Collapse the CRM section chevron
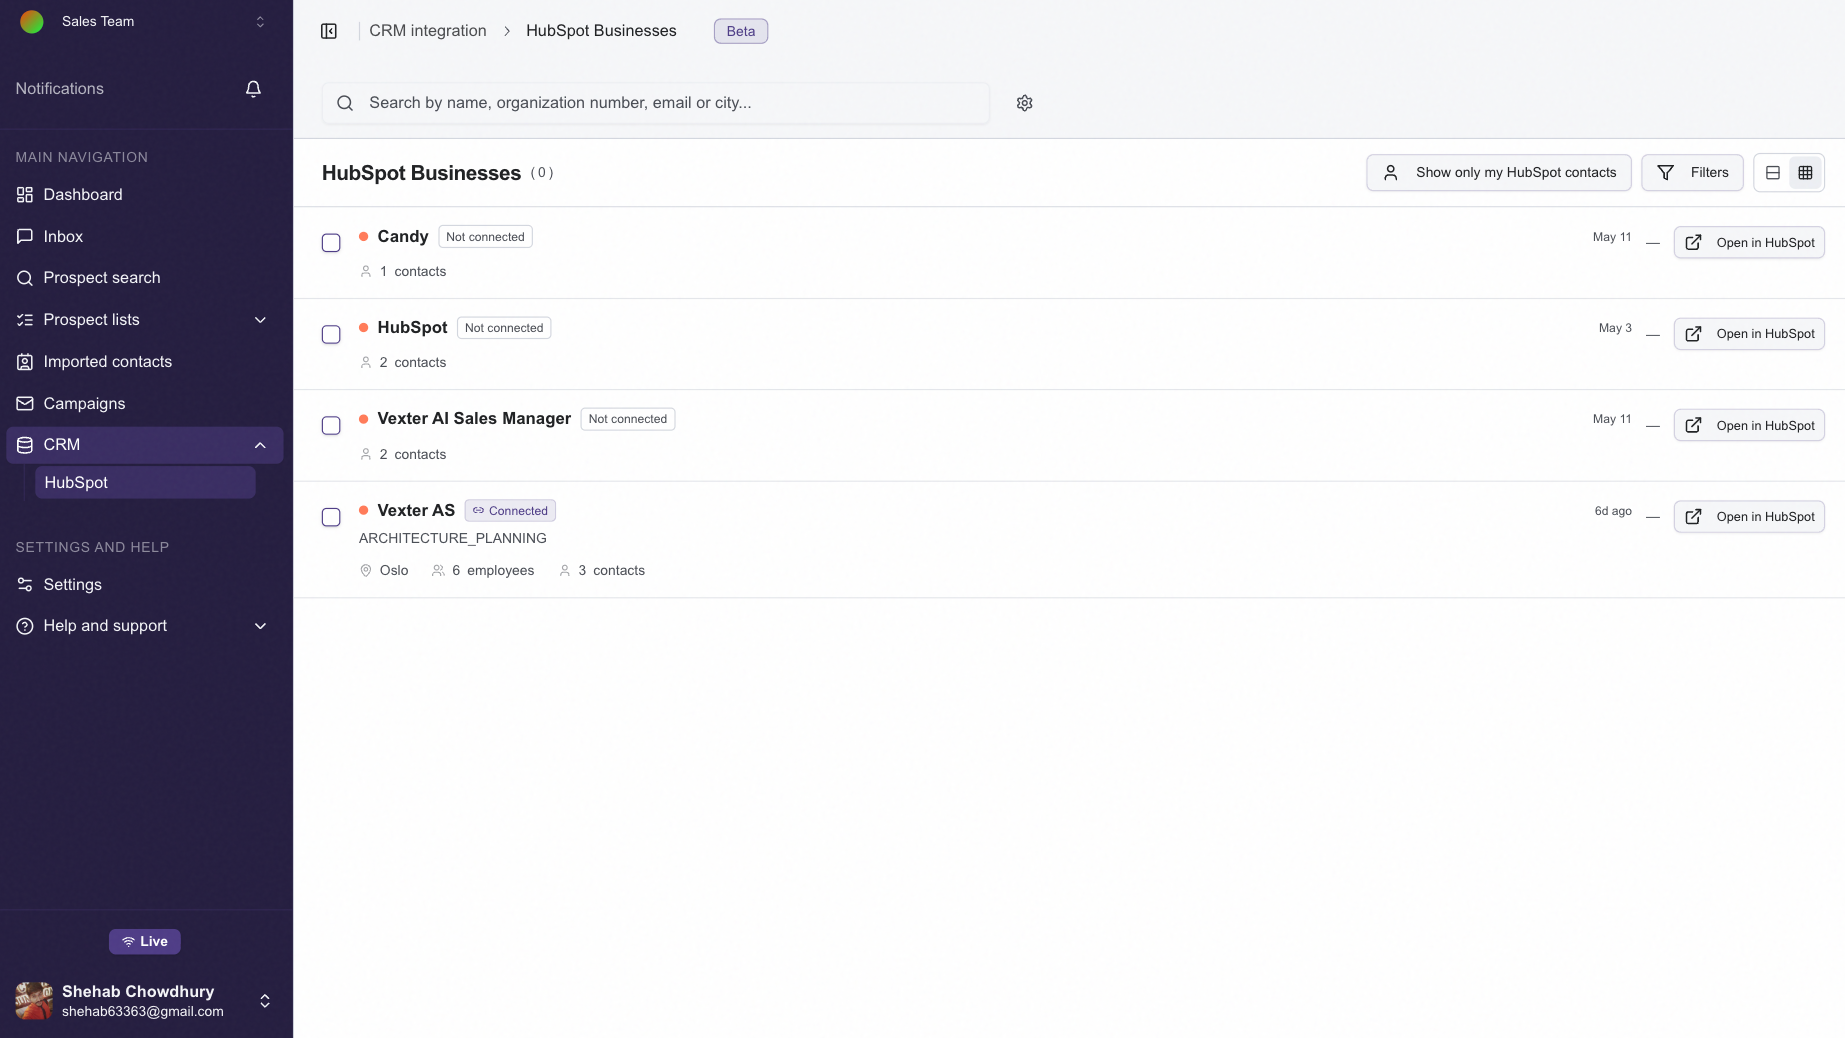Viewport: 1845px width, 1038px height. pyautogui.click(x=260, y=445)
